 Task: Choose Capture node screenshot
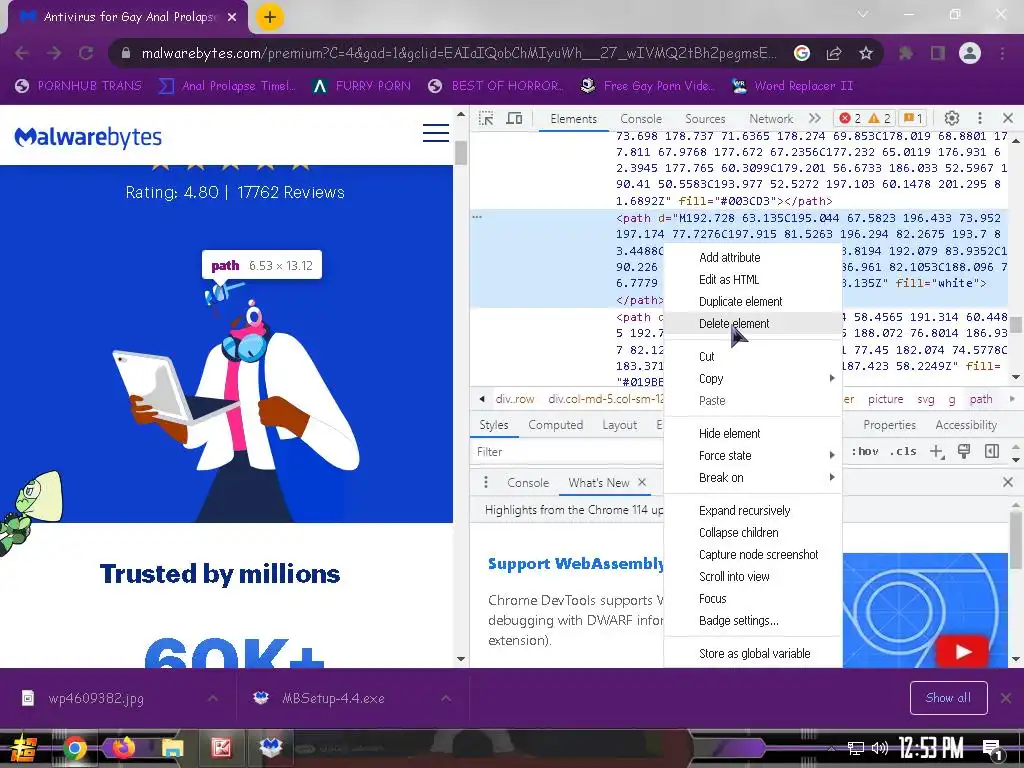753,555
